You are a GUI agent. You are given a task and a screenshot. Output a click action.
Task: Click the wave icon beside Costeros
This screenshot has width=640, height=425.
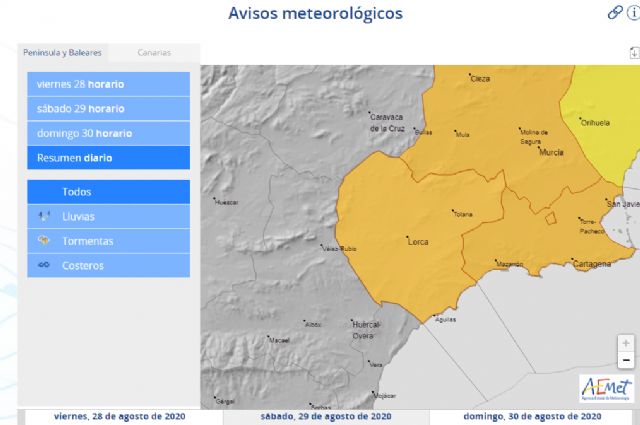[43, 266]
